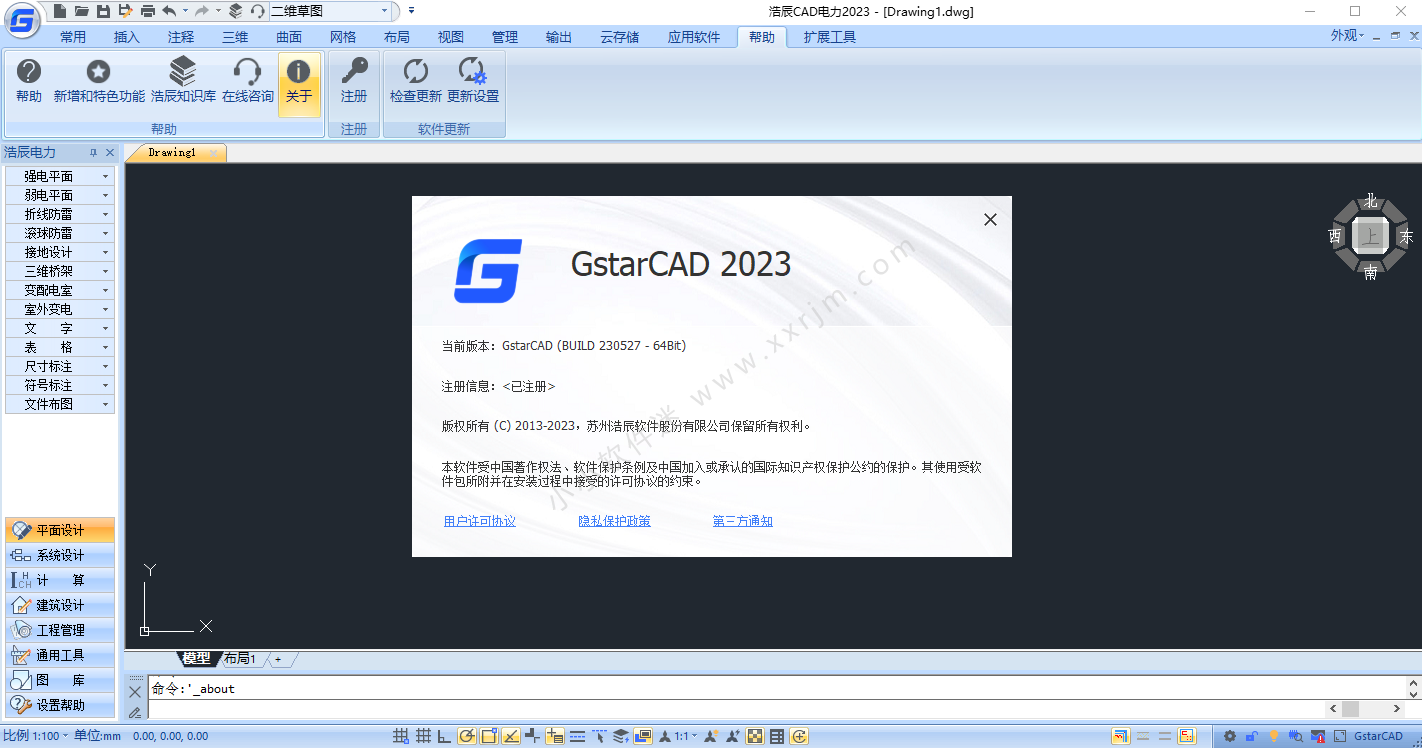
Task: Open 通用工具 panel in the sidebar
Action: [60, 655]
